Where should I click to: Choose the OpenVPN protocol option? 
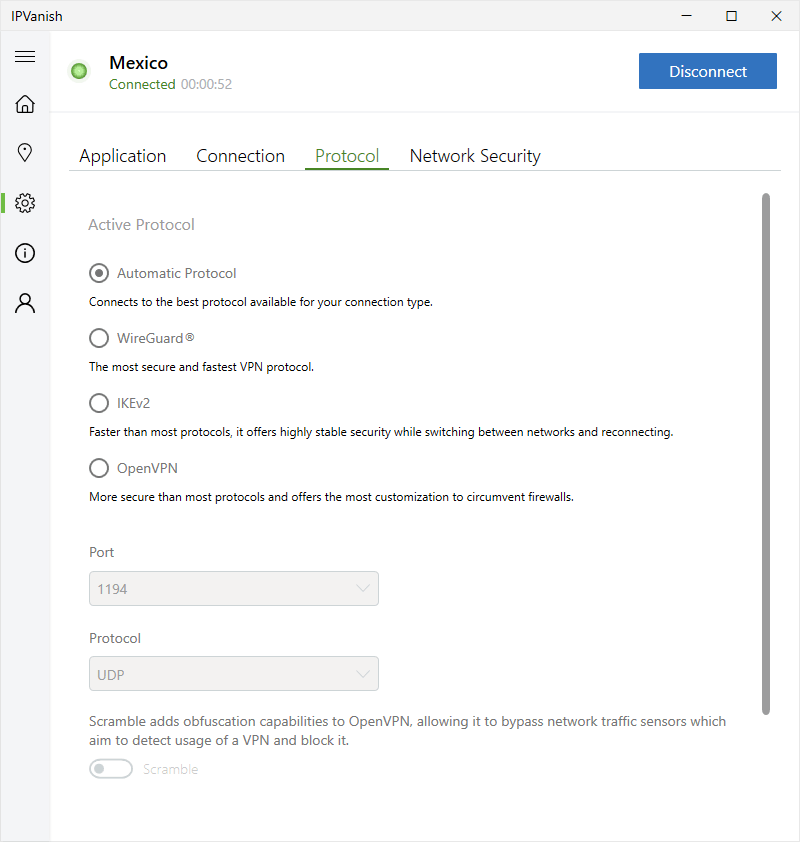tap(99, 468)
